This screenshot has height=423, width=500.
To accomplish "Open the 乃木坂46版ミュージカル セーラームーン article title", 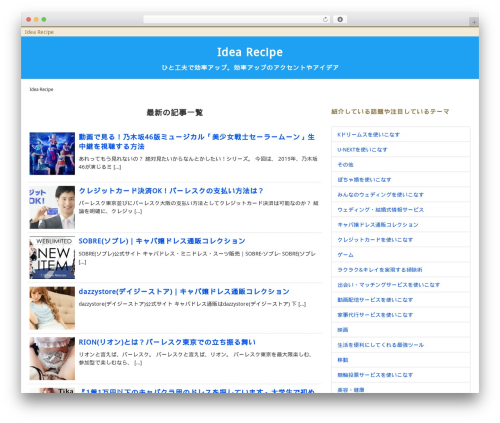I will 197,142.
